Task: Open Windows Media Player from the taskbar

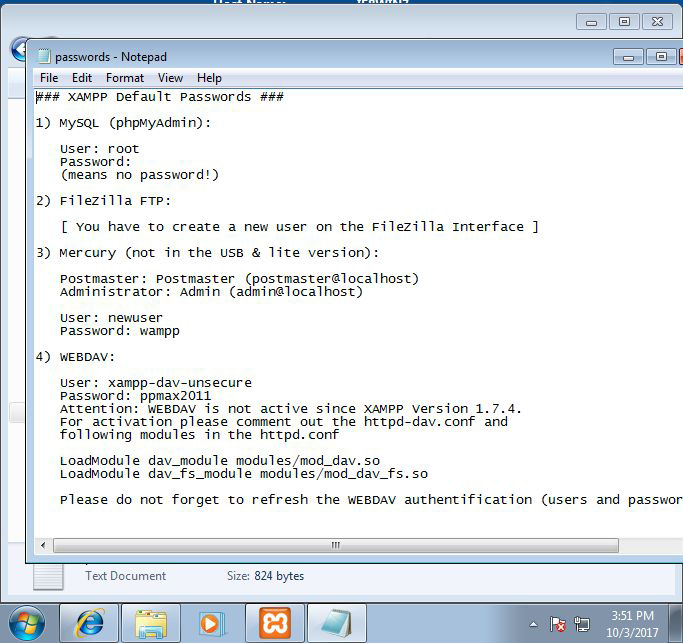Action: [212, 623]
